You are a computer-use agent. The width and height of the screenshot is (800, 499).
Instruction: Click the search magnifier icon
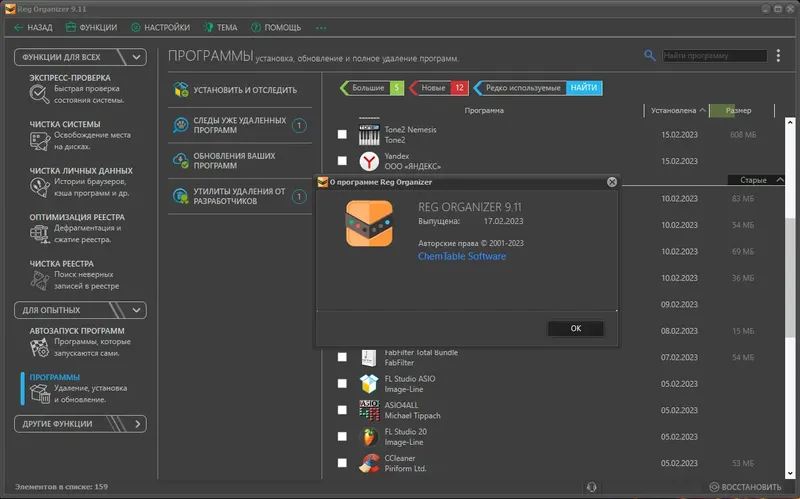pyautogui.click(x=649, y=55)
